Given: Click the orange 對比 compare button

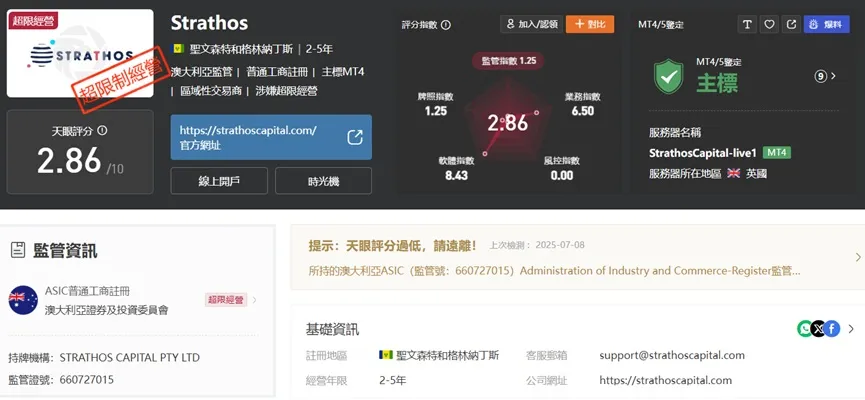Looking at the screenshot, I should click(x=590, y=24).
